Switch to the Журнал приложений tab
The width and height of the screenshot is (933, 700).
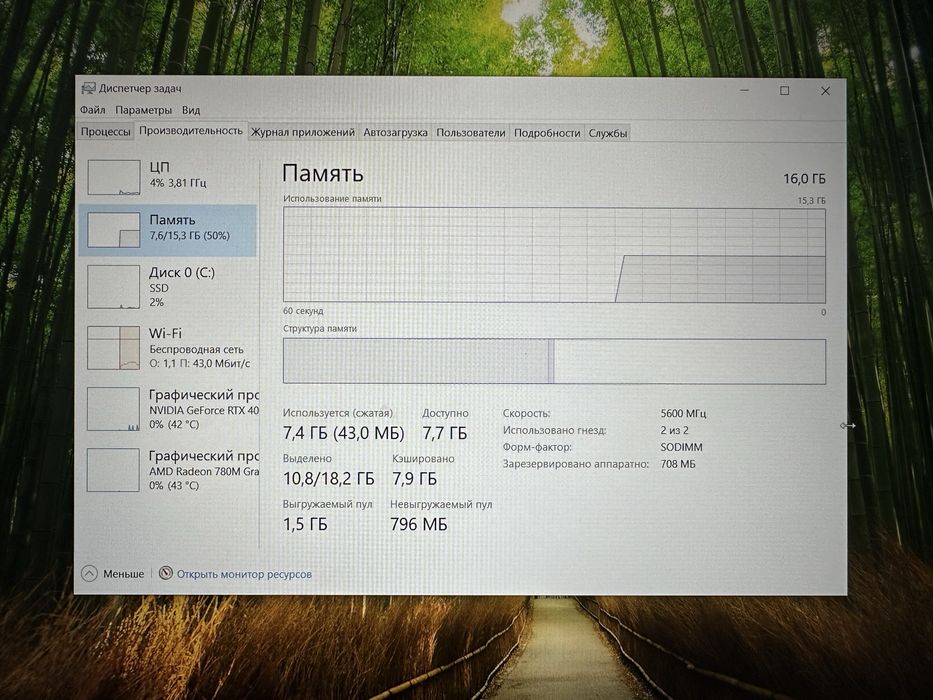(303, 132)
